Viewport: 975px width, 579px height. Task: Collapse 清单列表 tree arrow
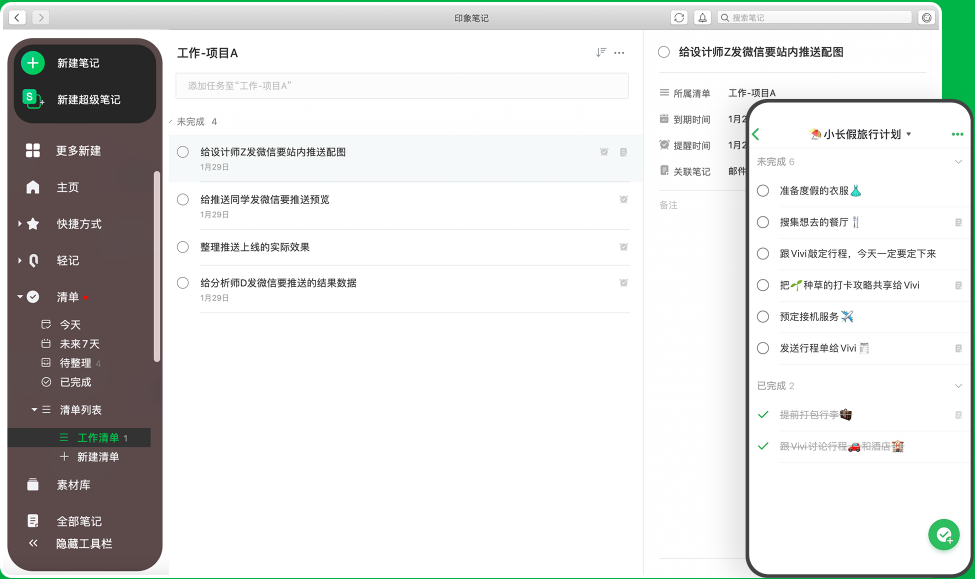point(34,410)
